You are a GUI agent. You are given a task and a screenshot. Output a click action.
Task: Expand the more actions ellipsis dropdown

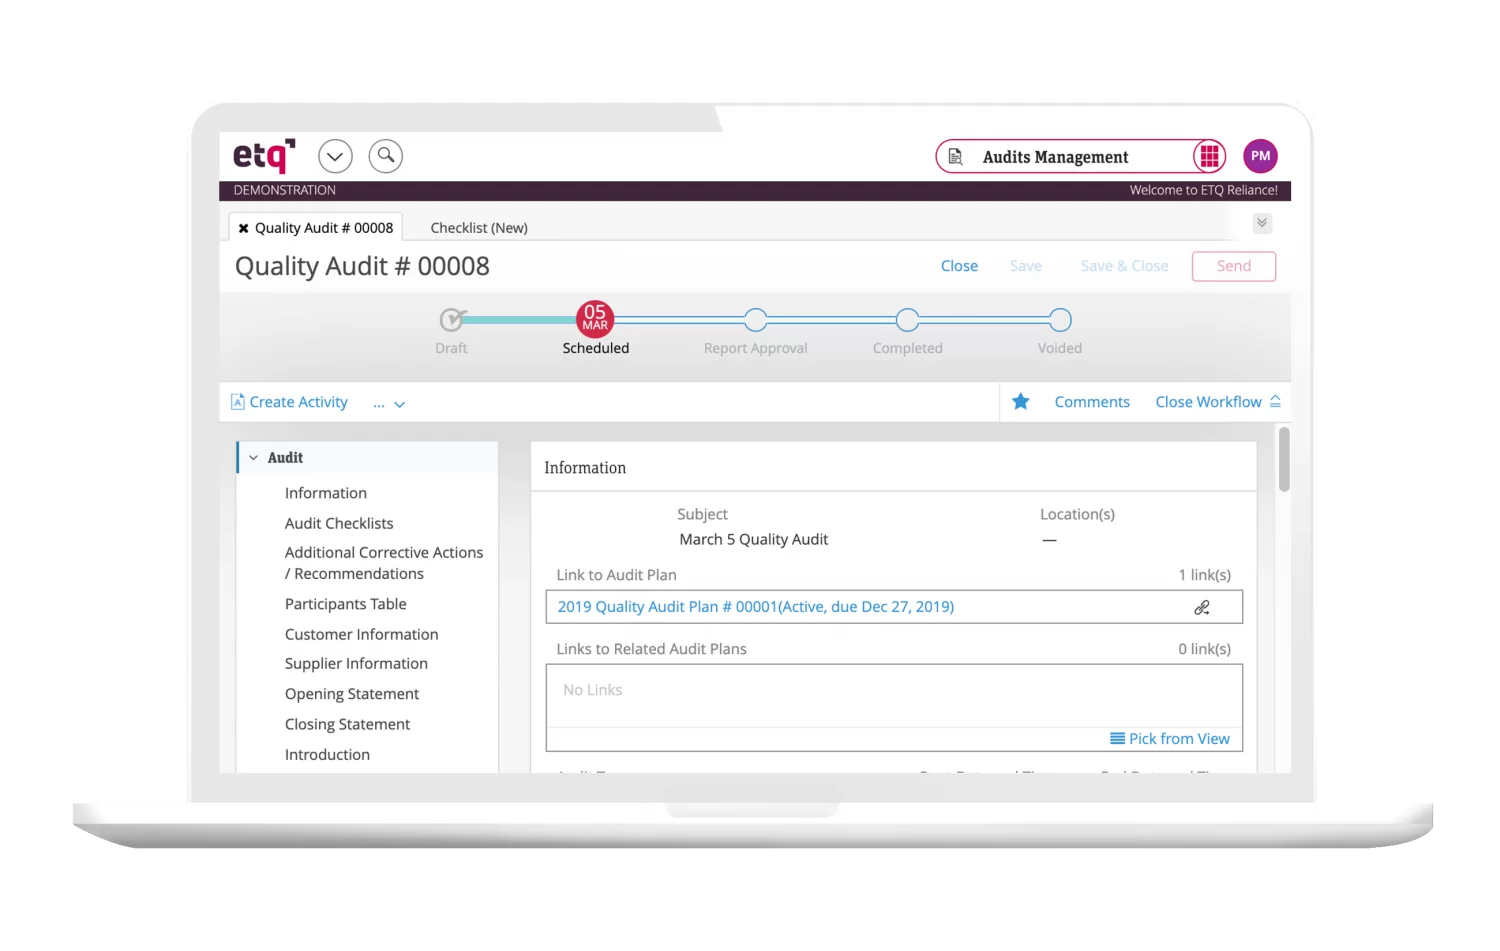[x=389, y=404]
